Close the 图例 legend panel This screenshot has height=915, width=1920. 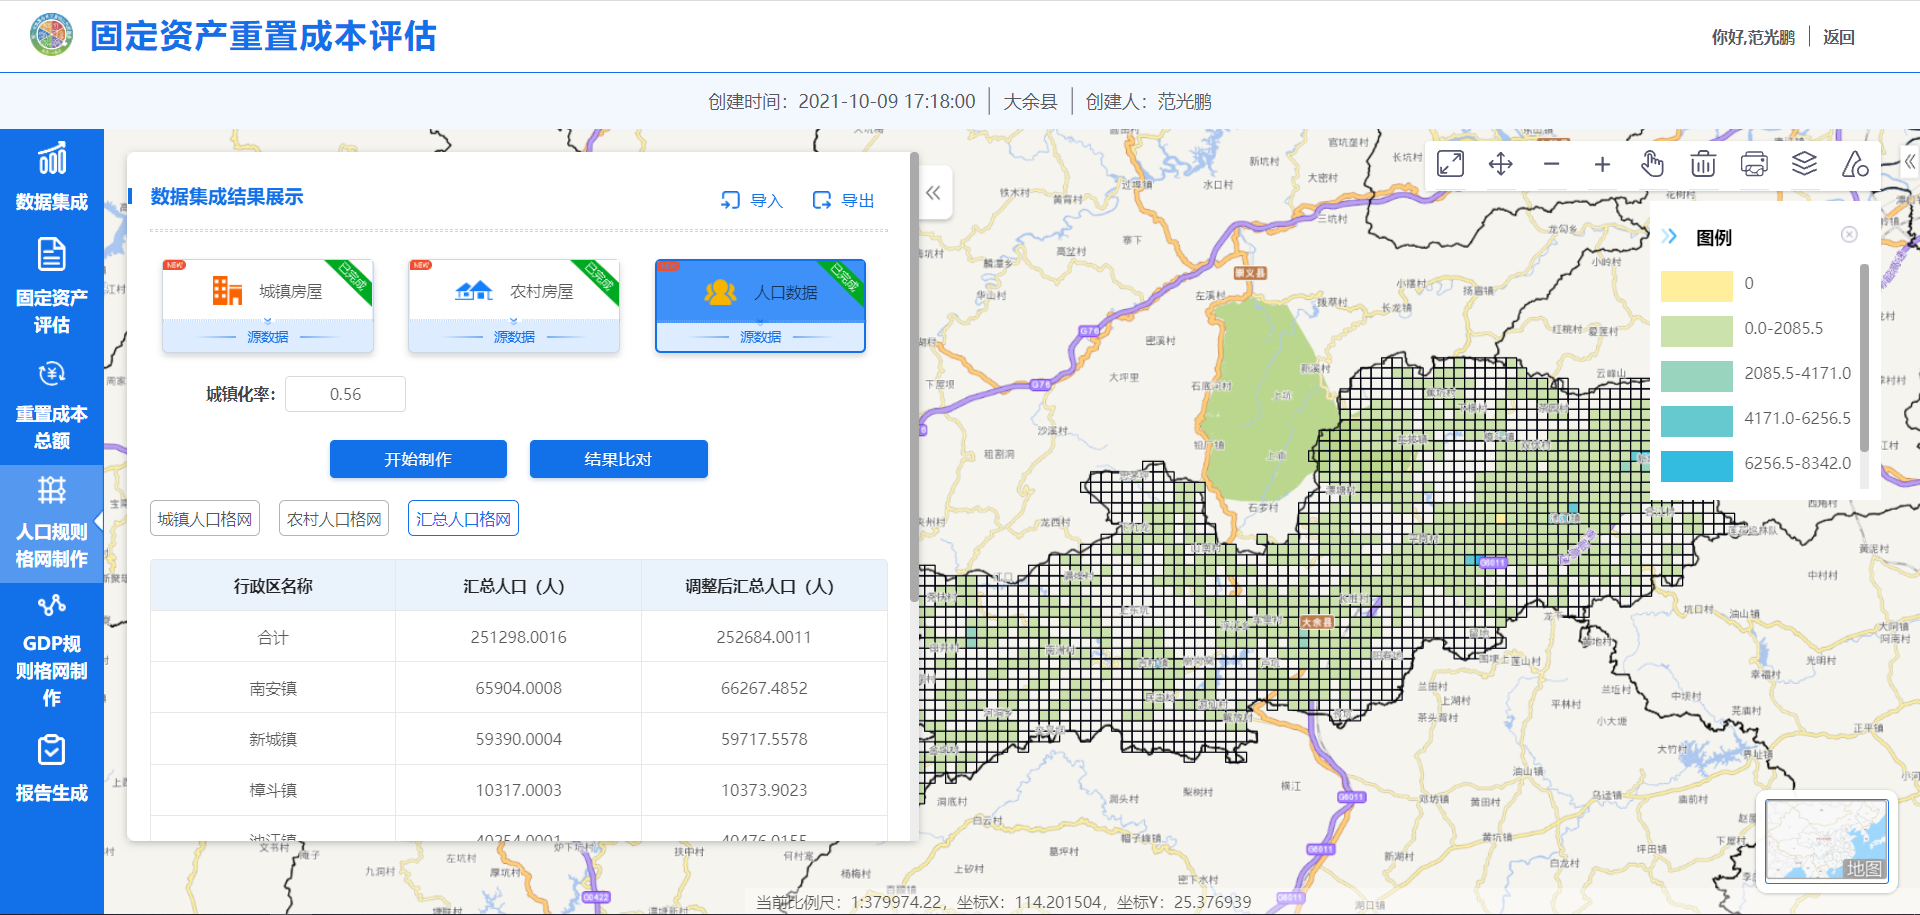tap(1849, 234)
